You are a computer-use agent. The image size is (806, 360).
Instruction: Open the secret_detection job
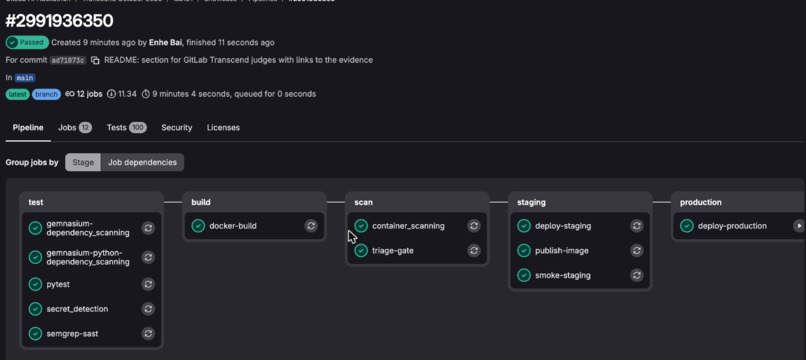78,309
